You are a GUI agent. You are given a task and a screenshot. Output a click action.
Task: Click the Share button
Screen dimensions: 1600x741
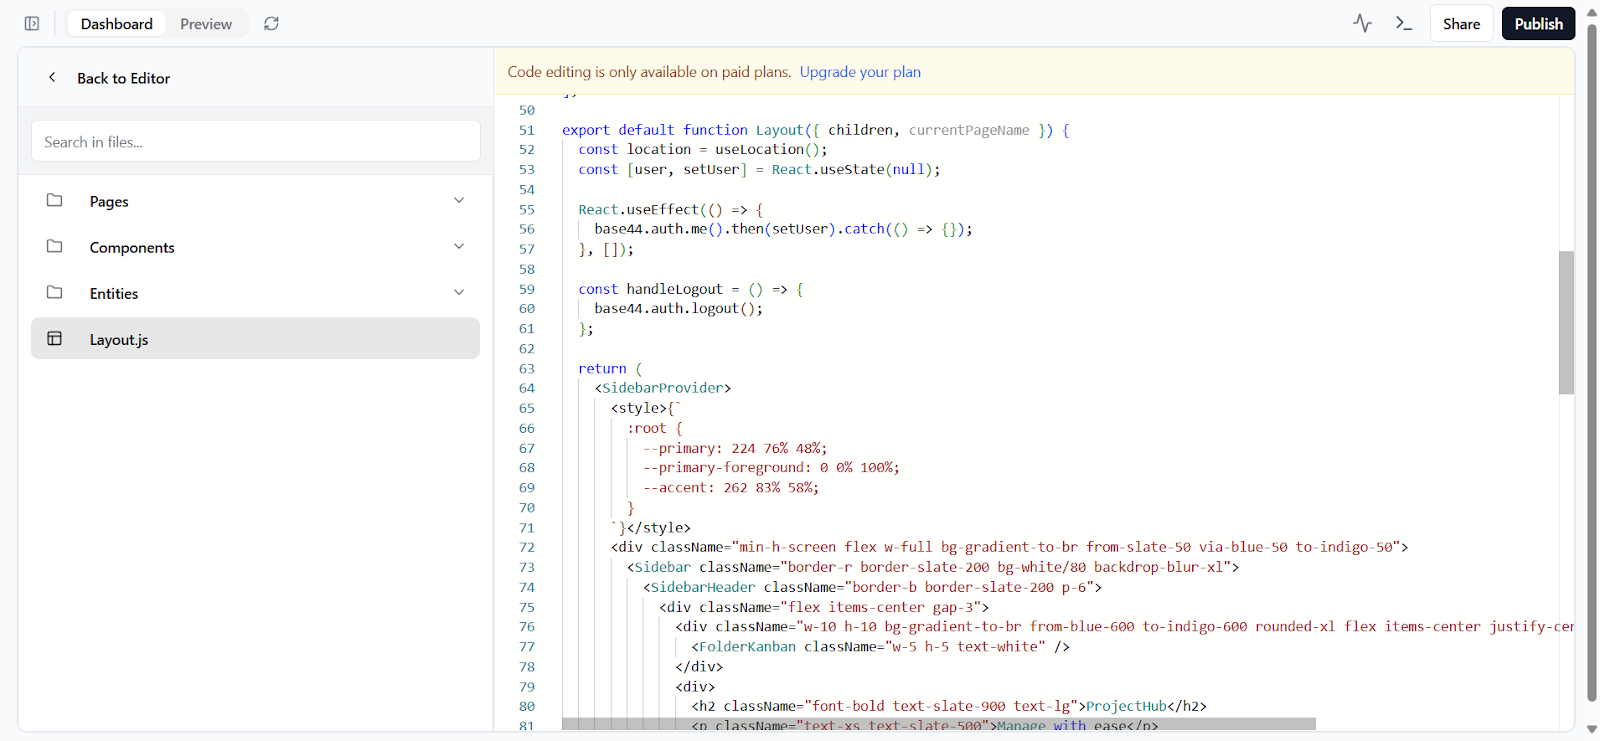(x=1461, y=24)
